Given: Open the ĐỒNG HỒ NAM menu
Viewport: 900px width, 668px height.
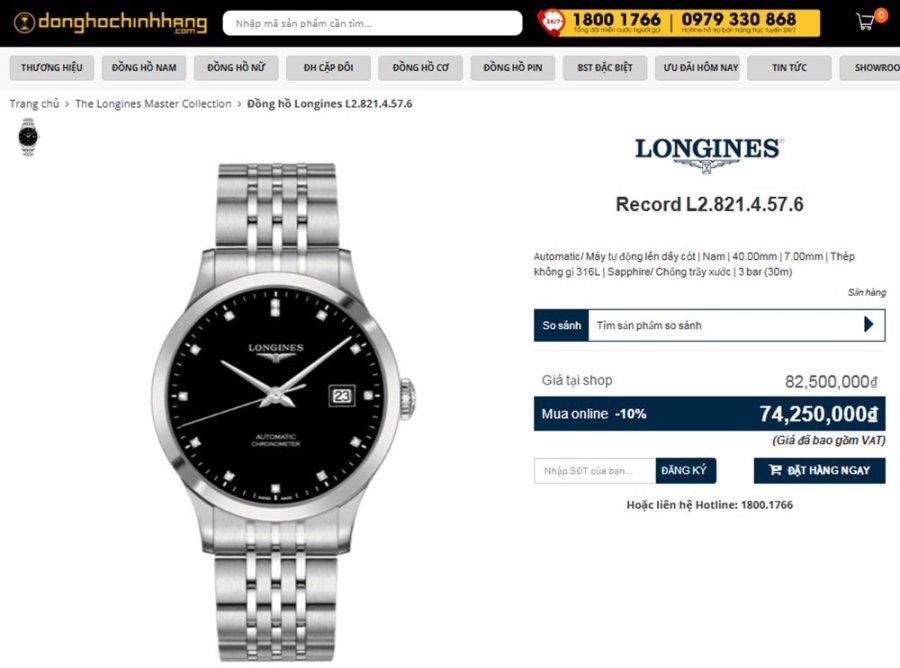Looking at the screenshot, I should point(144,68).
